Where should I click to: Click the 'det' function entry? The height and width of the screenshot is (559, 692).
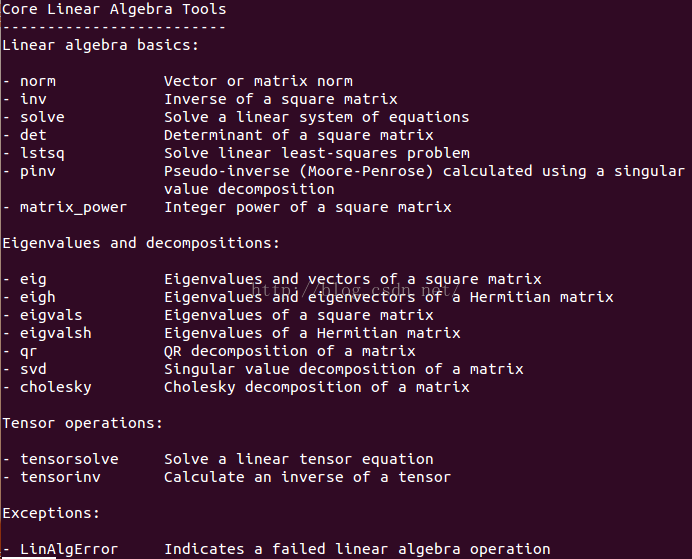click(33, 135)
